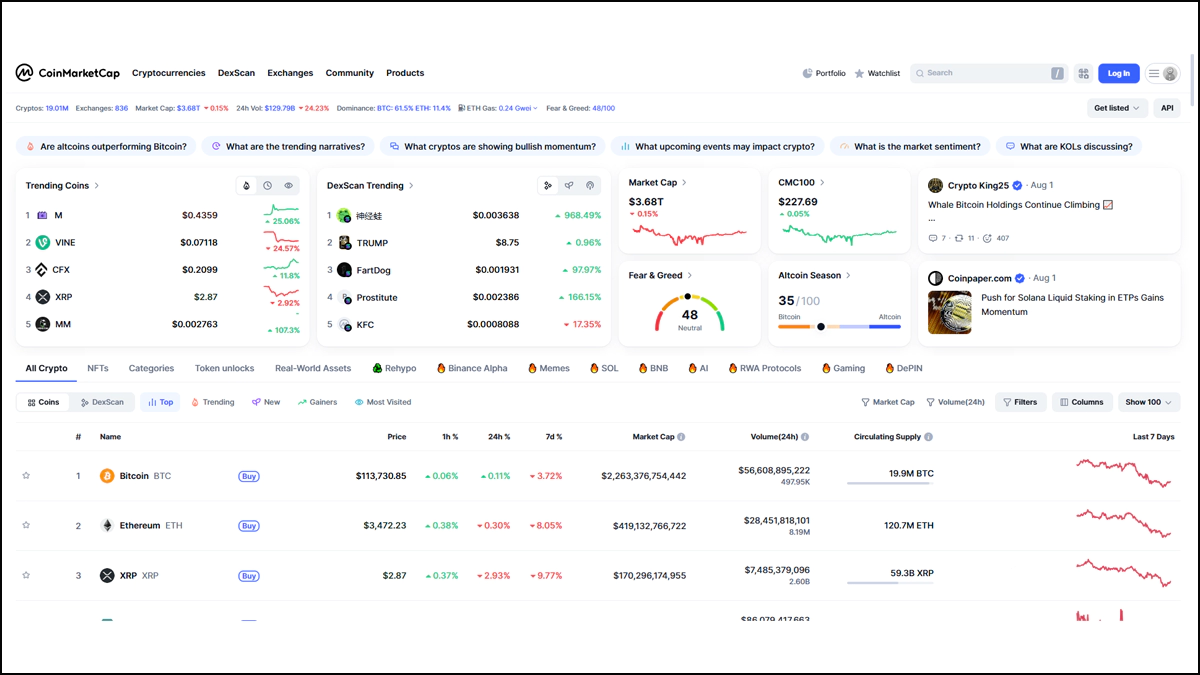
Task: Expand the CMC100 card
Action: pyautogui.click(x=802, y=183)
